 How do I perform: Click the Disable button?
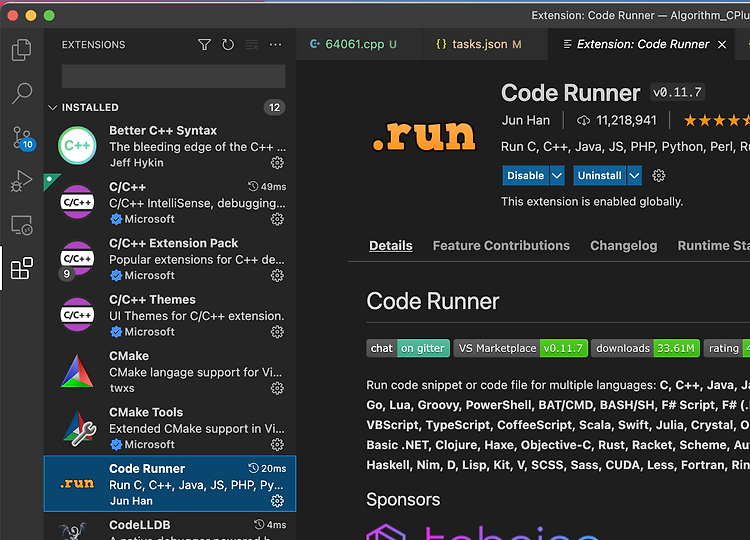click(525, 176)
